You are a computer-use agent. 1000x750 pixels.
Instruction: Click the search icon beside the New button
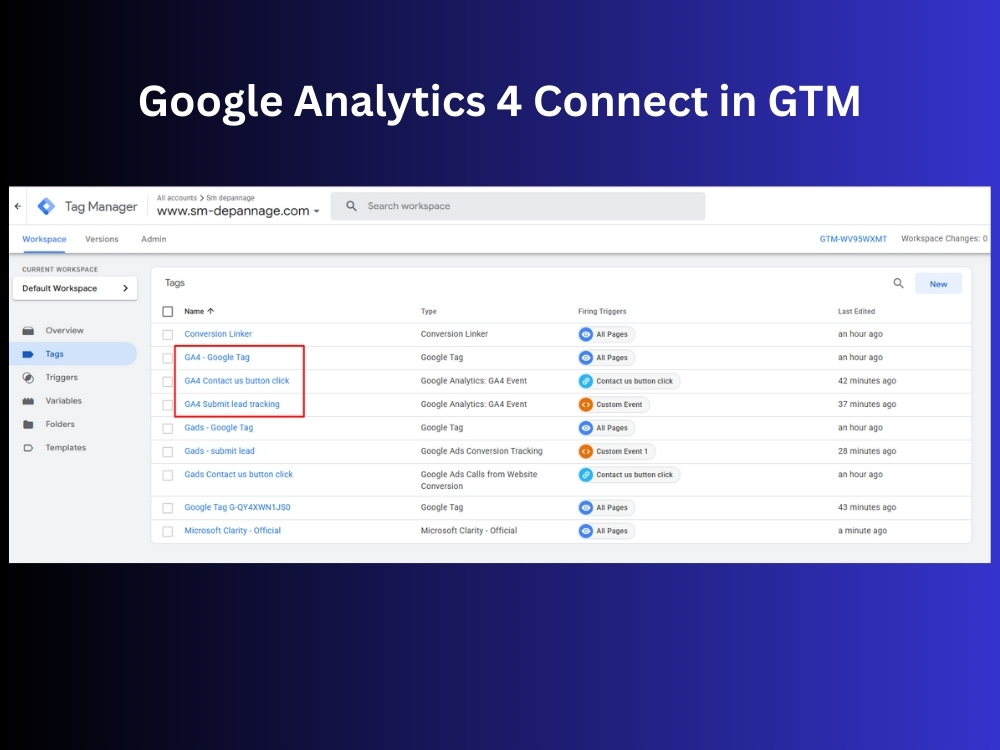898,283
